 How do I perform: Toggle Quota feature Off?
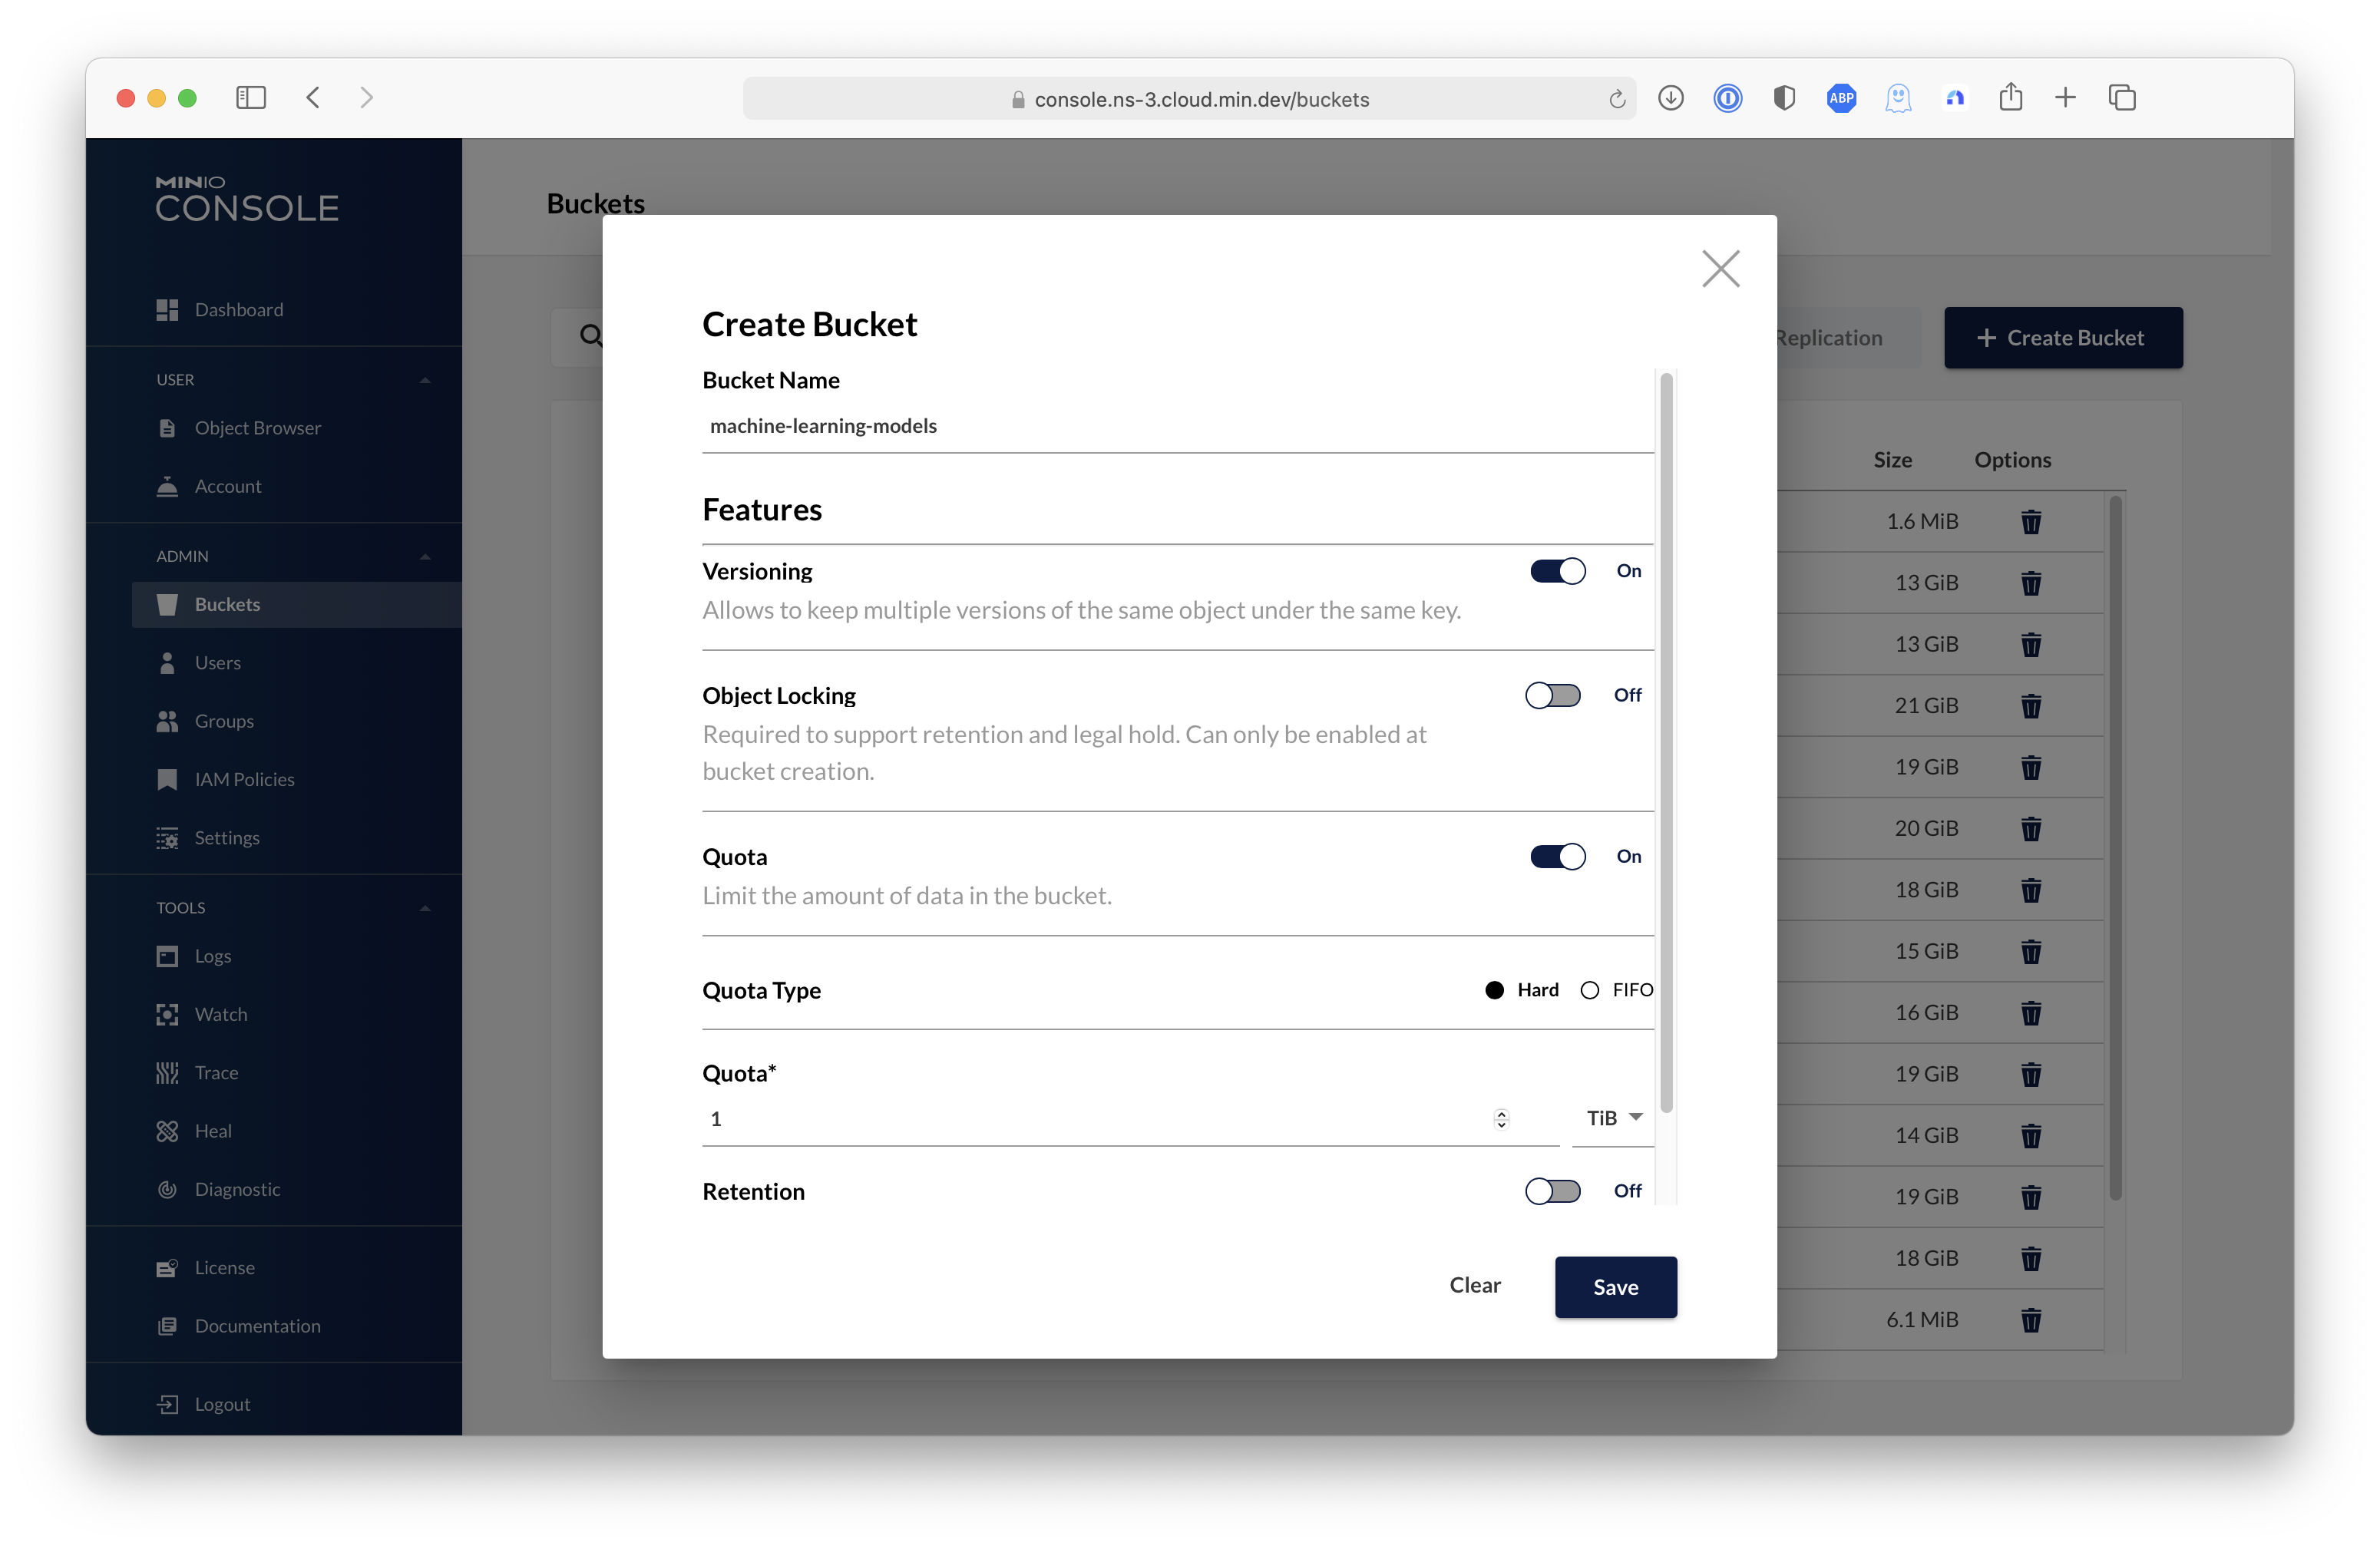(x=1556, y=855)
